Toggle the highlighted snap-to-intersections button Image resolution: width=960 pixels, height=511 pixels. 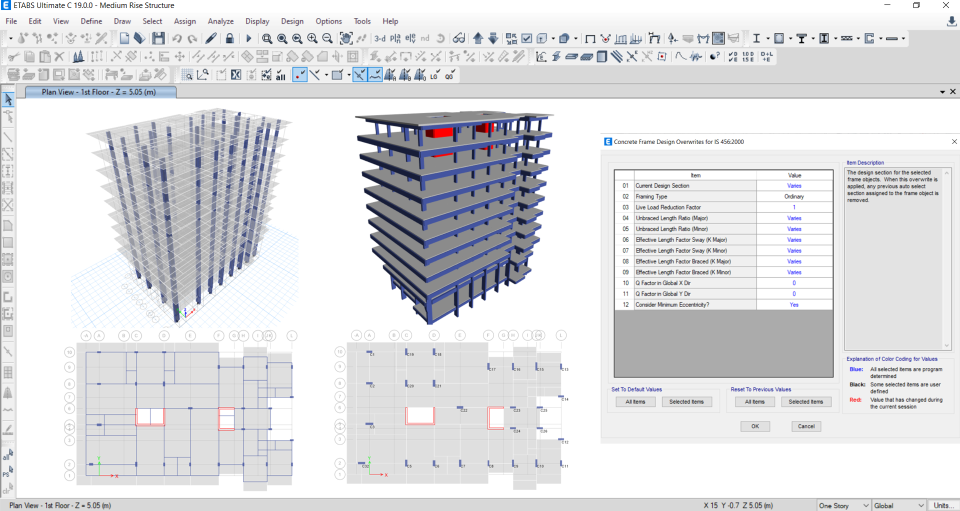point(358,74)
